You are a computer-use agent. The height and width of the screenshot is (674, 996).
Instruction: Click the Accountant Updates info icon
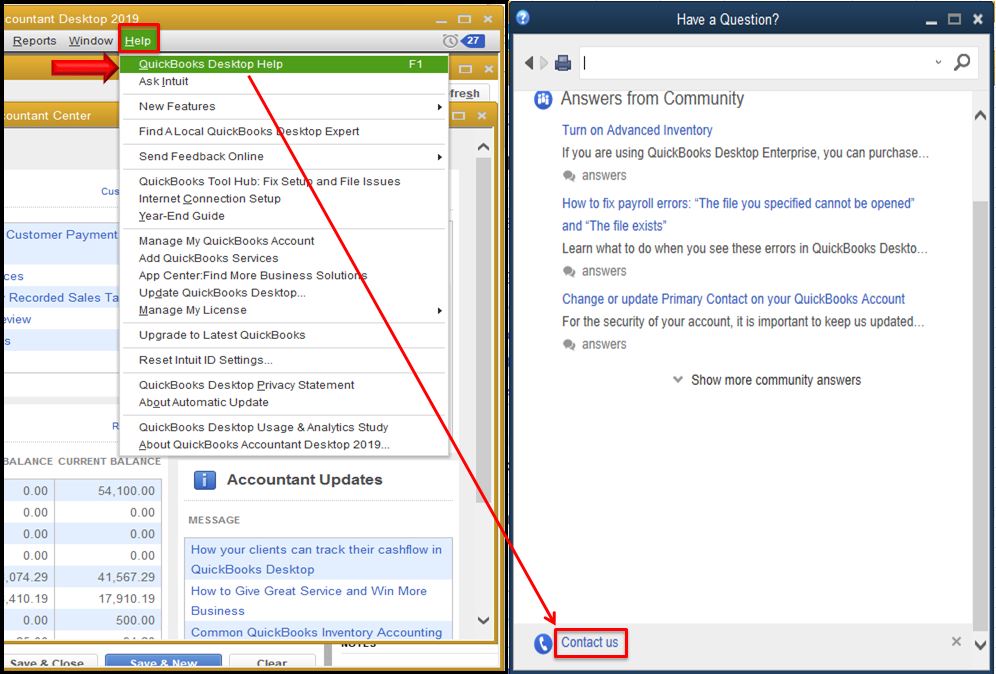pyautogui.click(x=205, y=480)
